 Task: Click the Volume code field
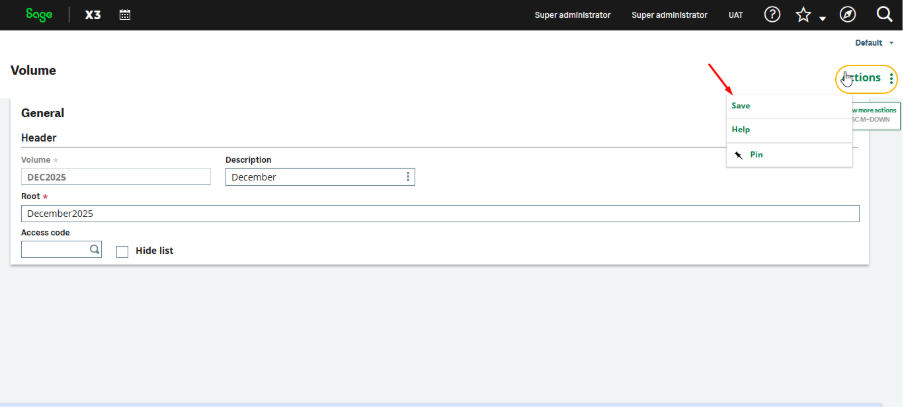115,177
